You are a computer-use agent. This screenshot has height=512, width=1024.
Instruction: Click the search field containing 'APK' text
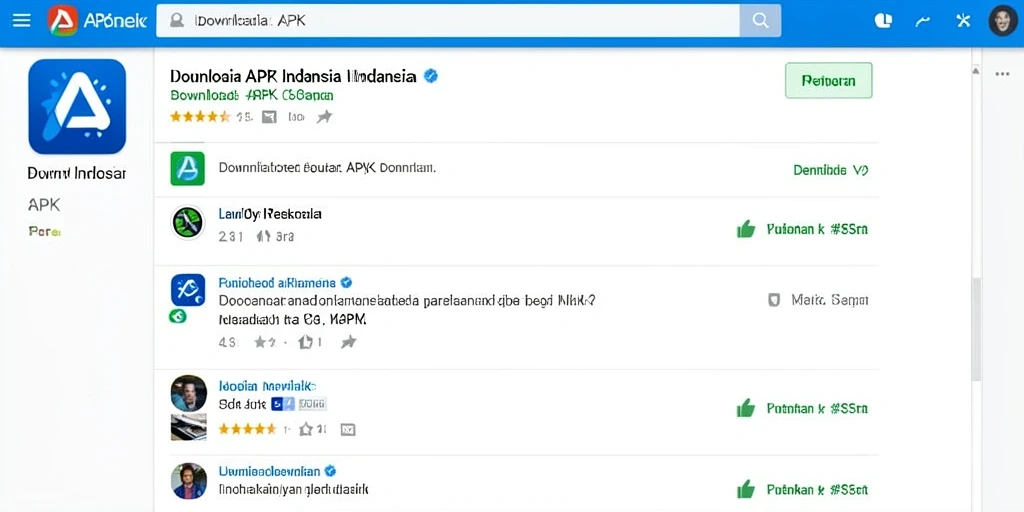pos(448,20)
